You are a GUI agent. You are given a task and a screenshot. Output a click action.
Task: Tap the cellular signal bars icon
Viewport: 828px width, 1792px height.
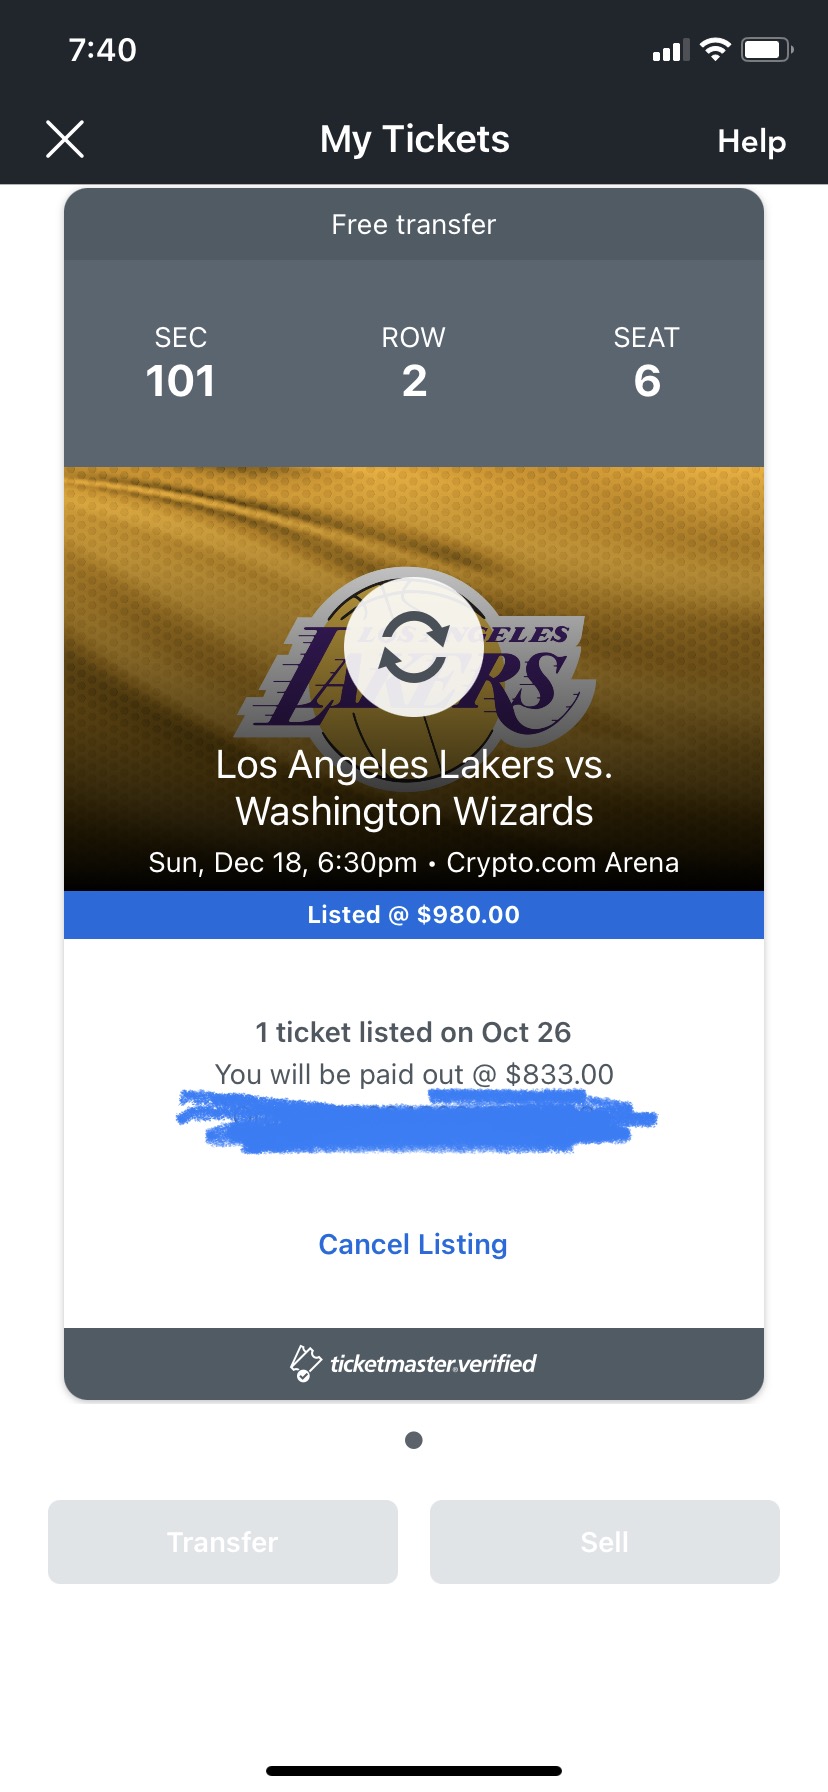coord(671,51)
